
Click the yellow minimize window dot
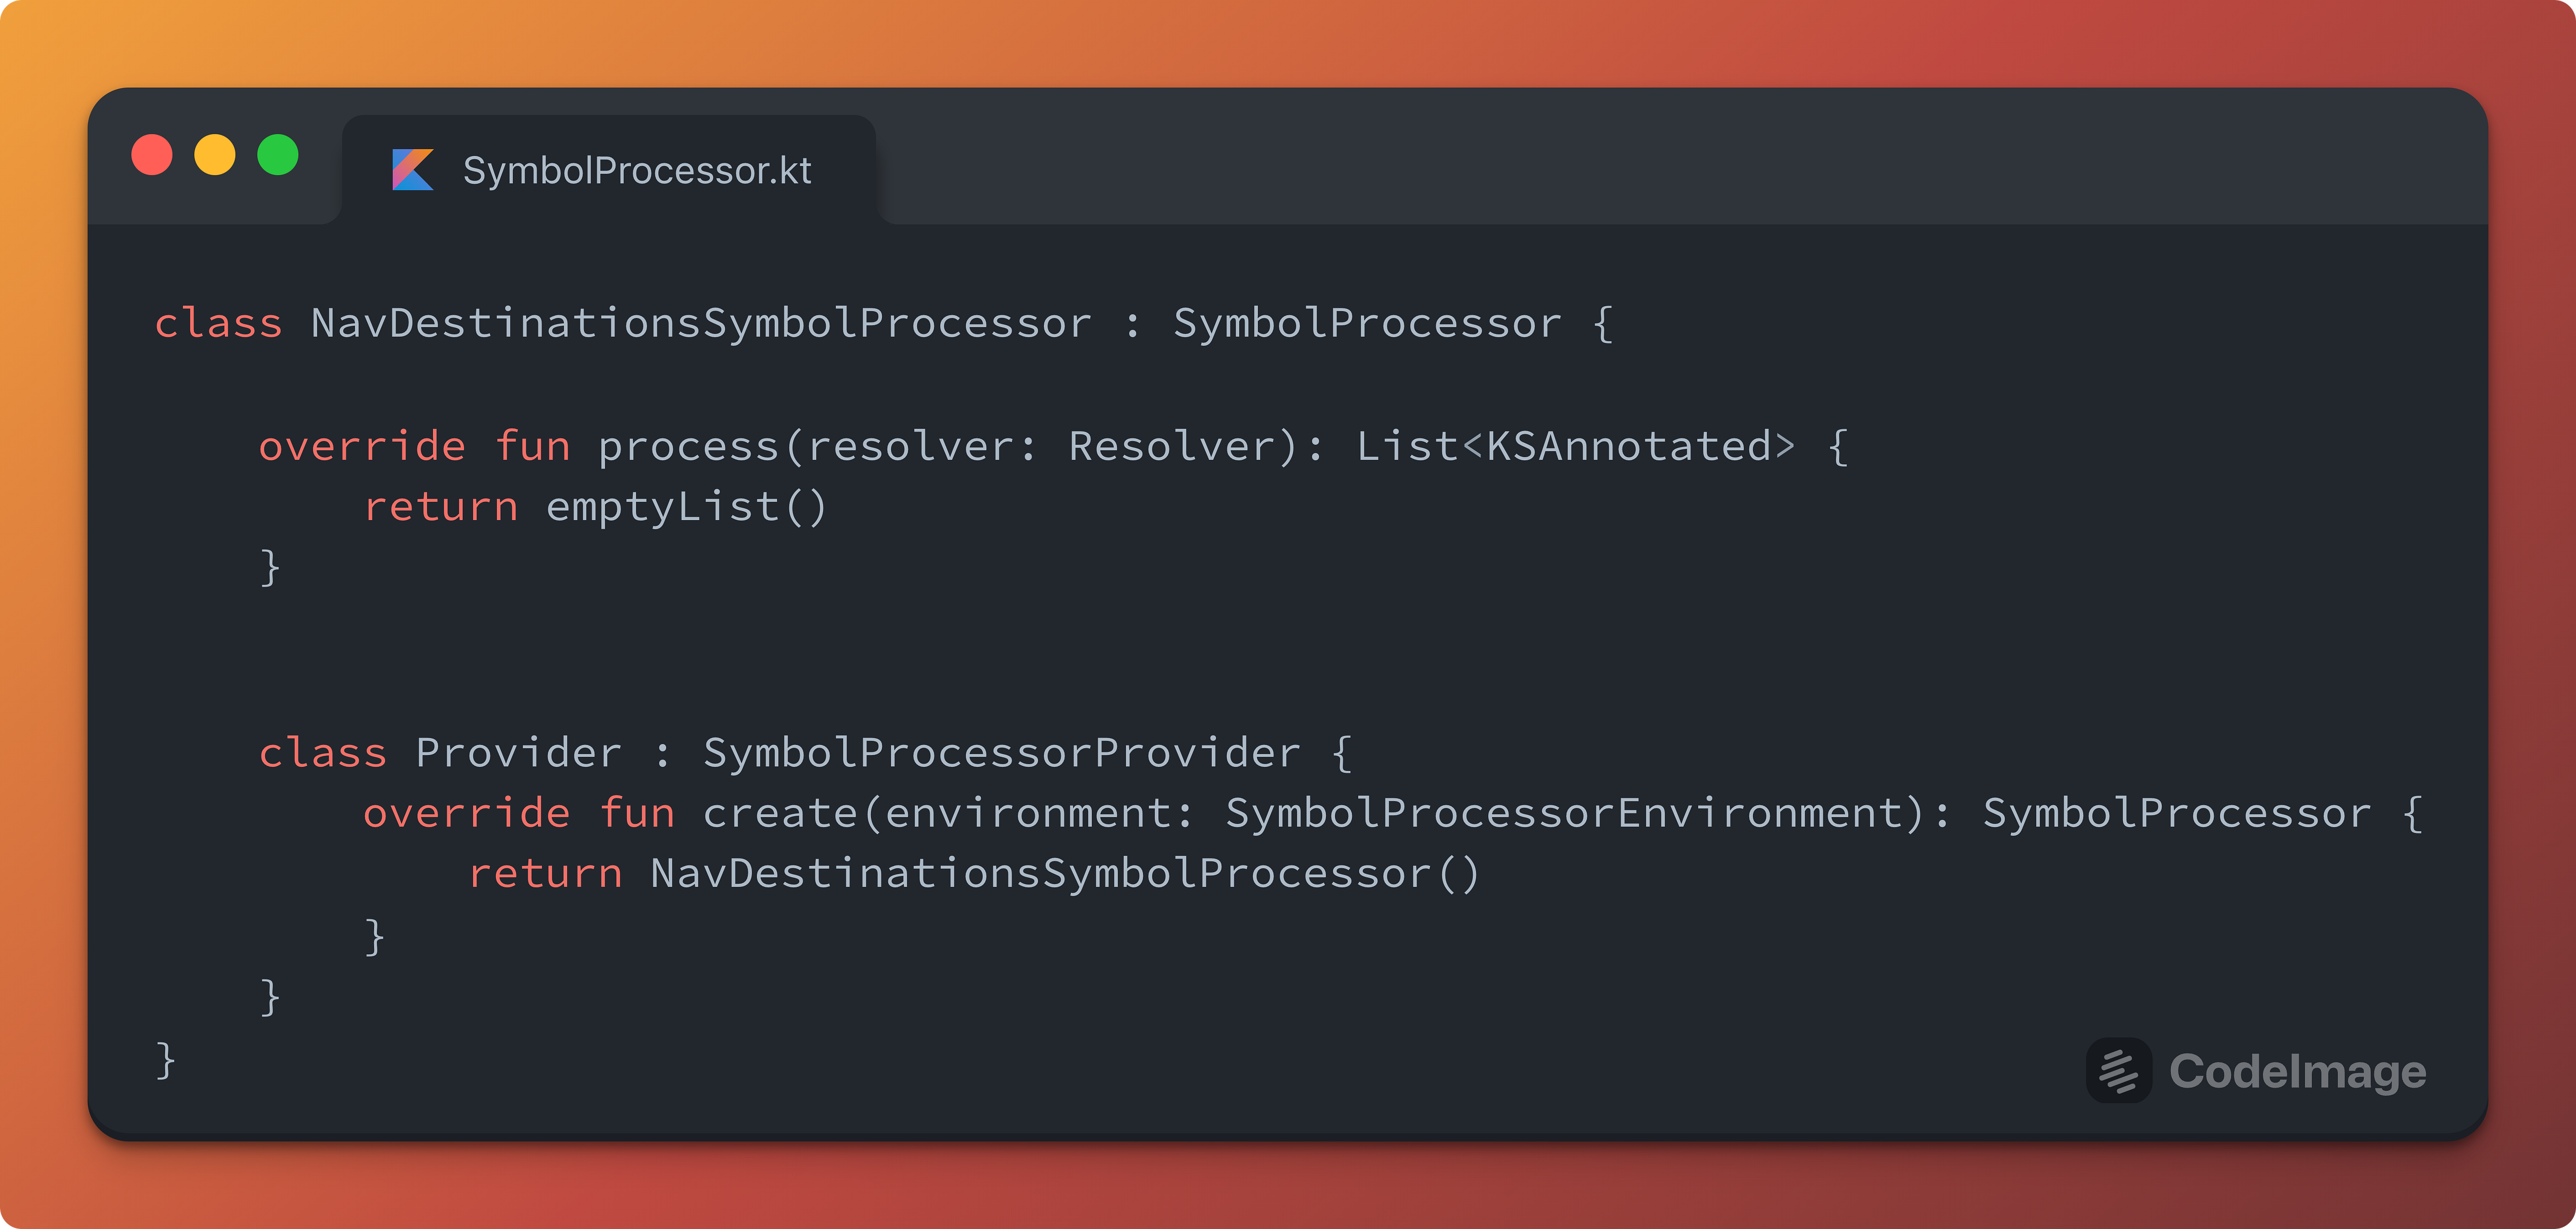click(215, 155)
